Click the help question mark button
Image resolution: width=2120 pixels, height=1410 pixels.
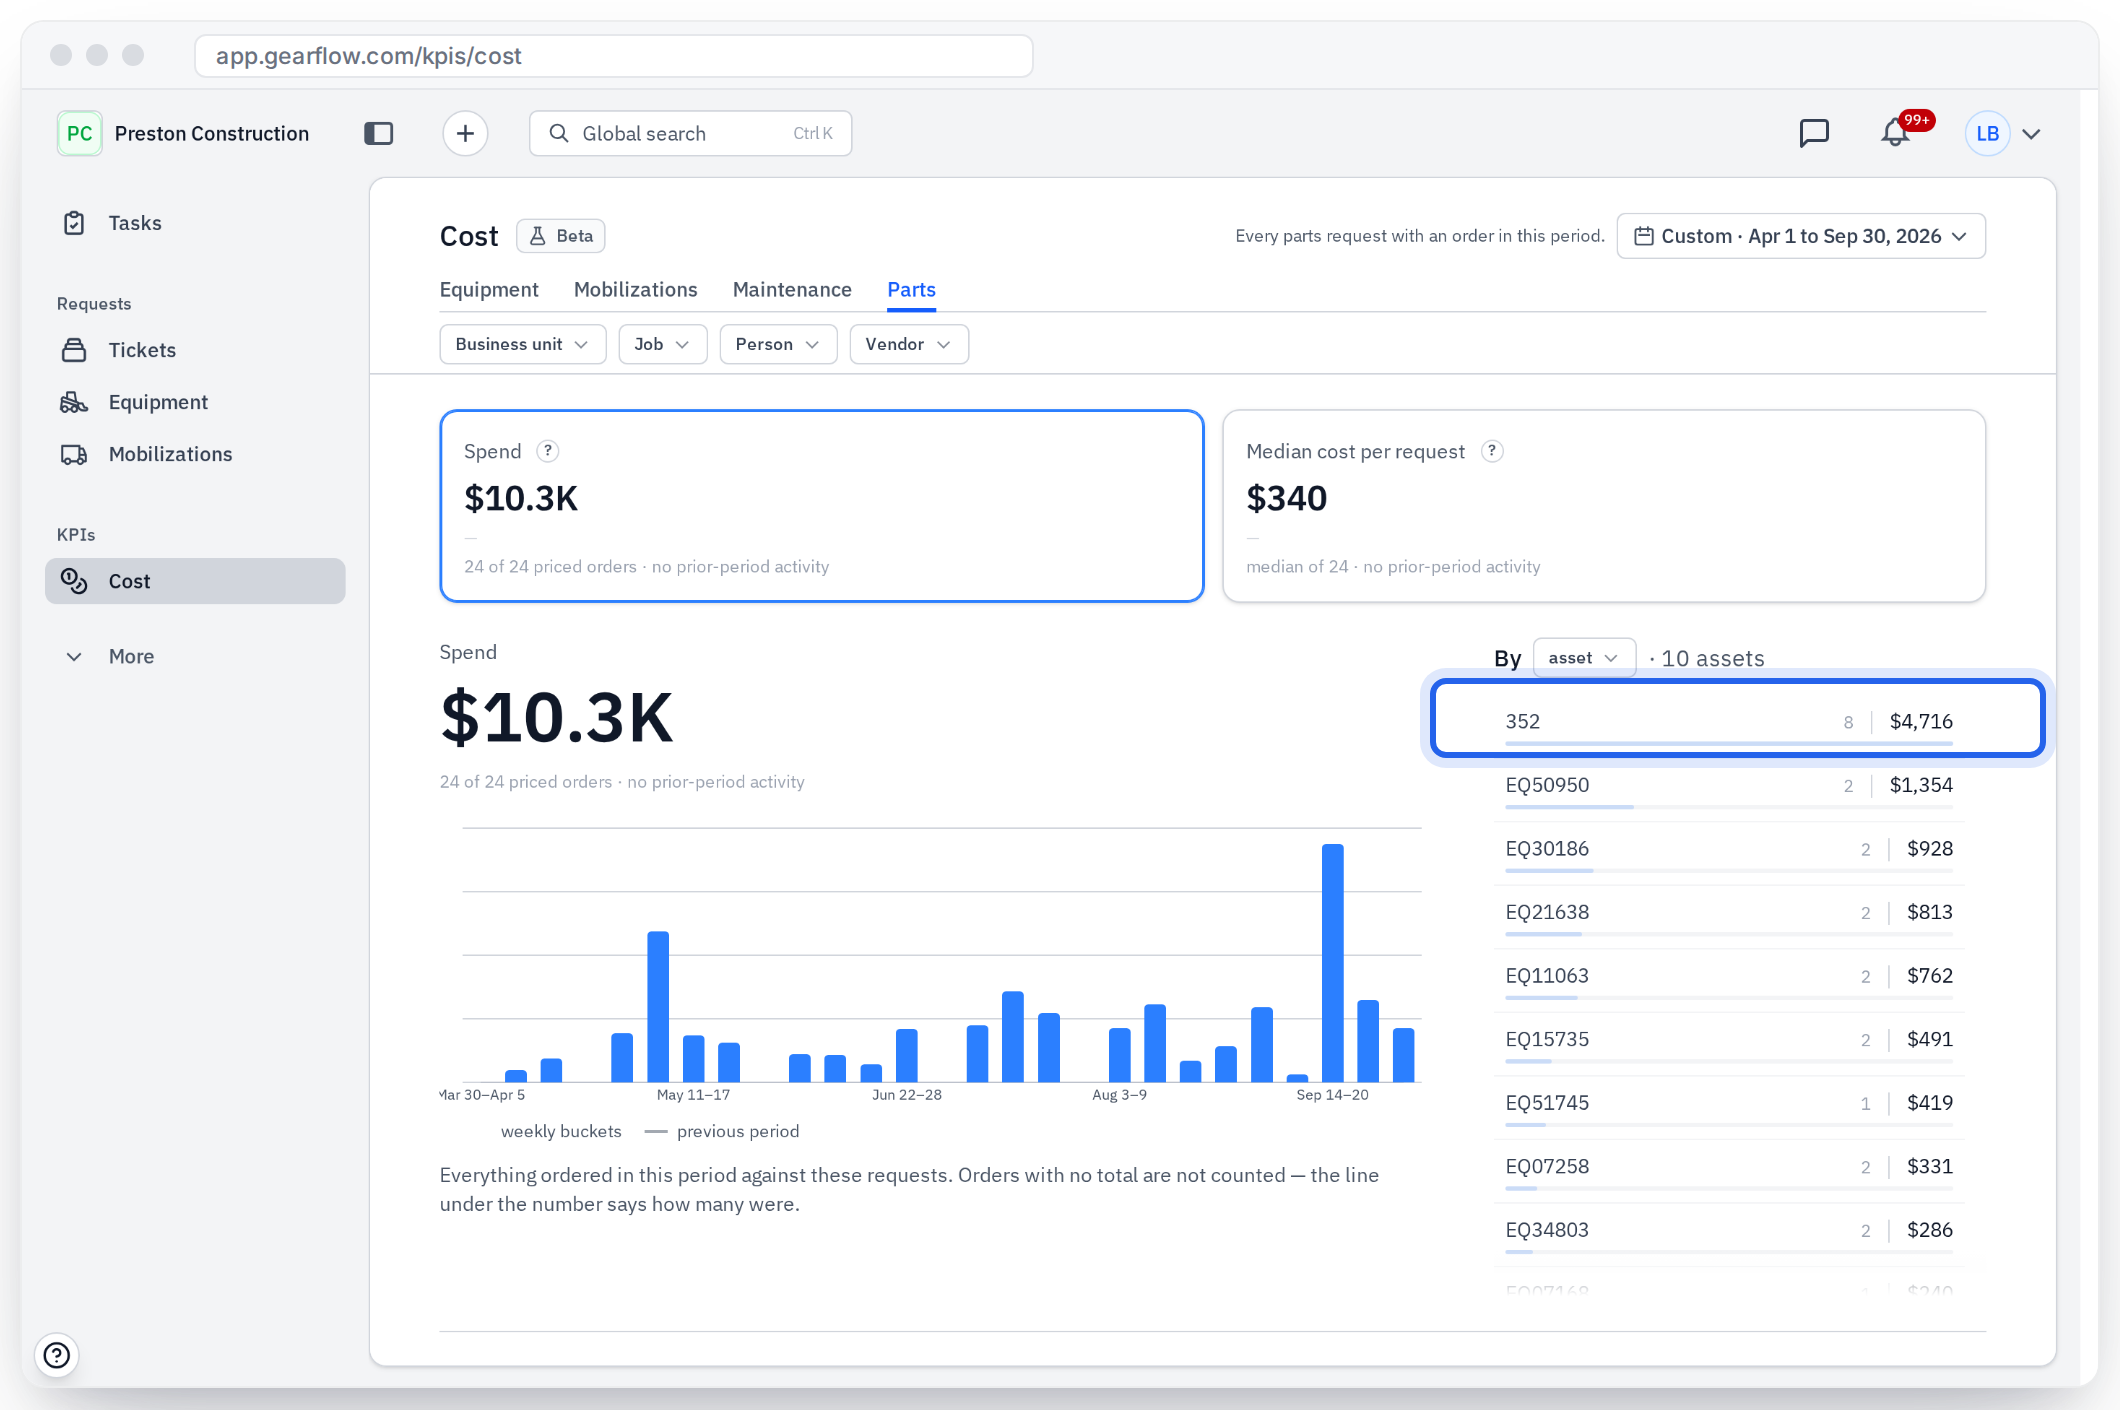[x=57, y=1355]
